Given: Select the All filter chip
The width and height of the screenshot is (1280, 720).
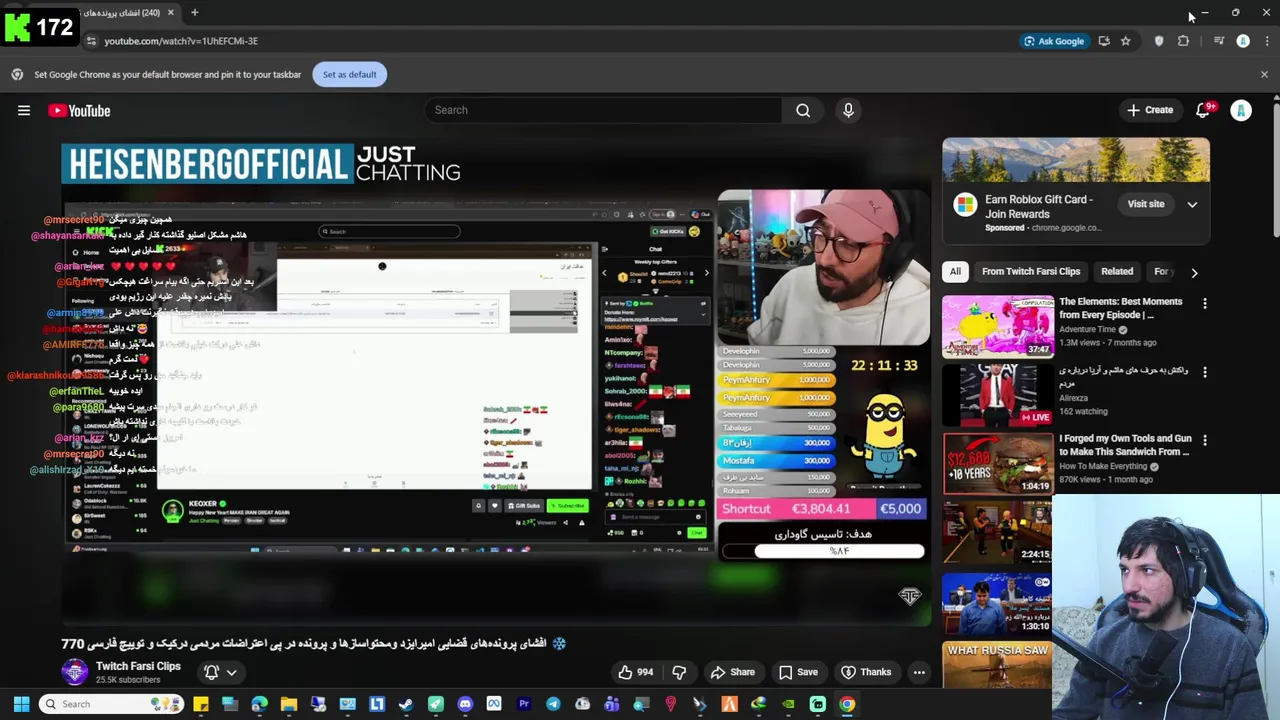Looking at the screenshot, I should click(x=955, y=271).
